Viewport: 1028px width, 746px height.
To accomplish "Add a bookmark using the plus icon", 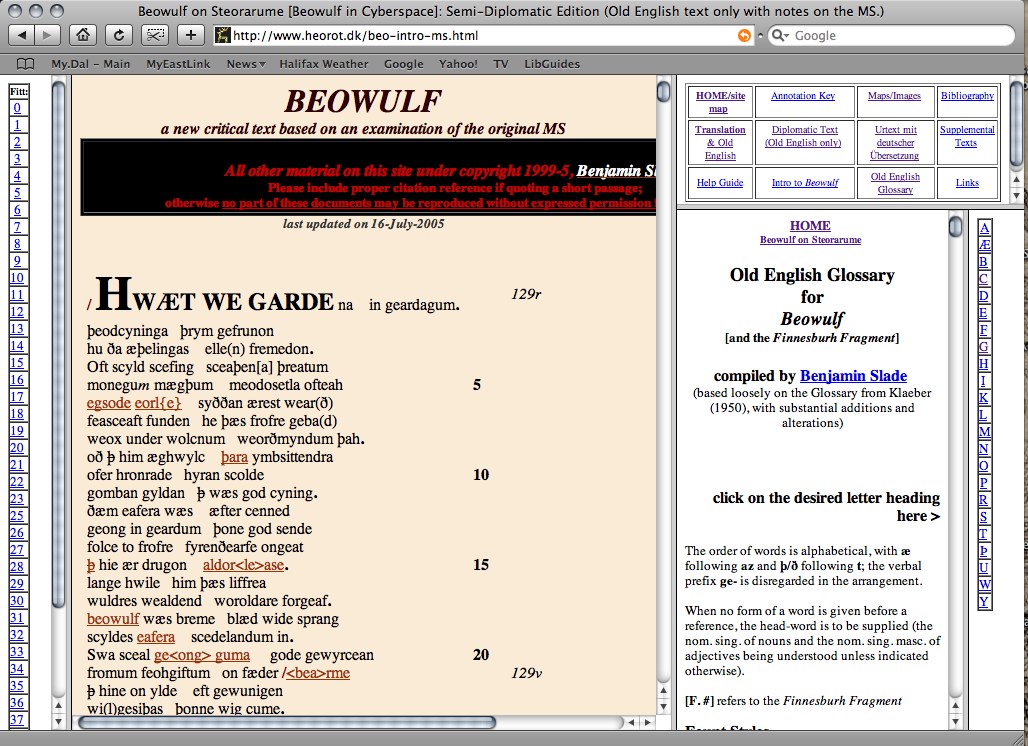I will coord(189,34).
